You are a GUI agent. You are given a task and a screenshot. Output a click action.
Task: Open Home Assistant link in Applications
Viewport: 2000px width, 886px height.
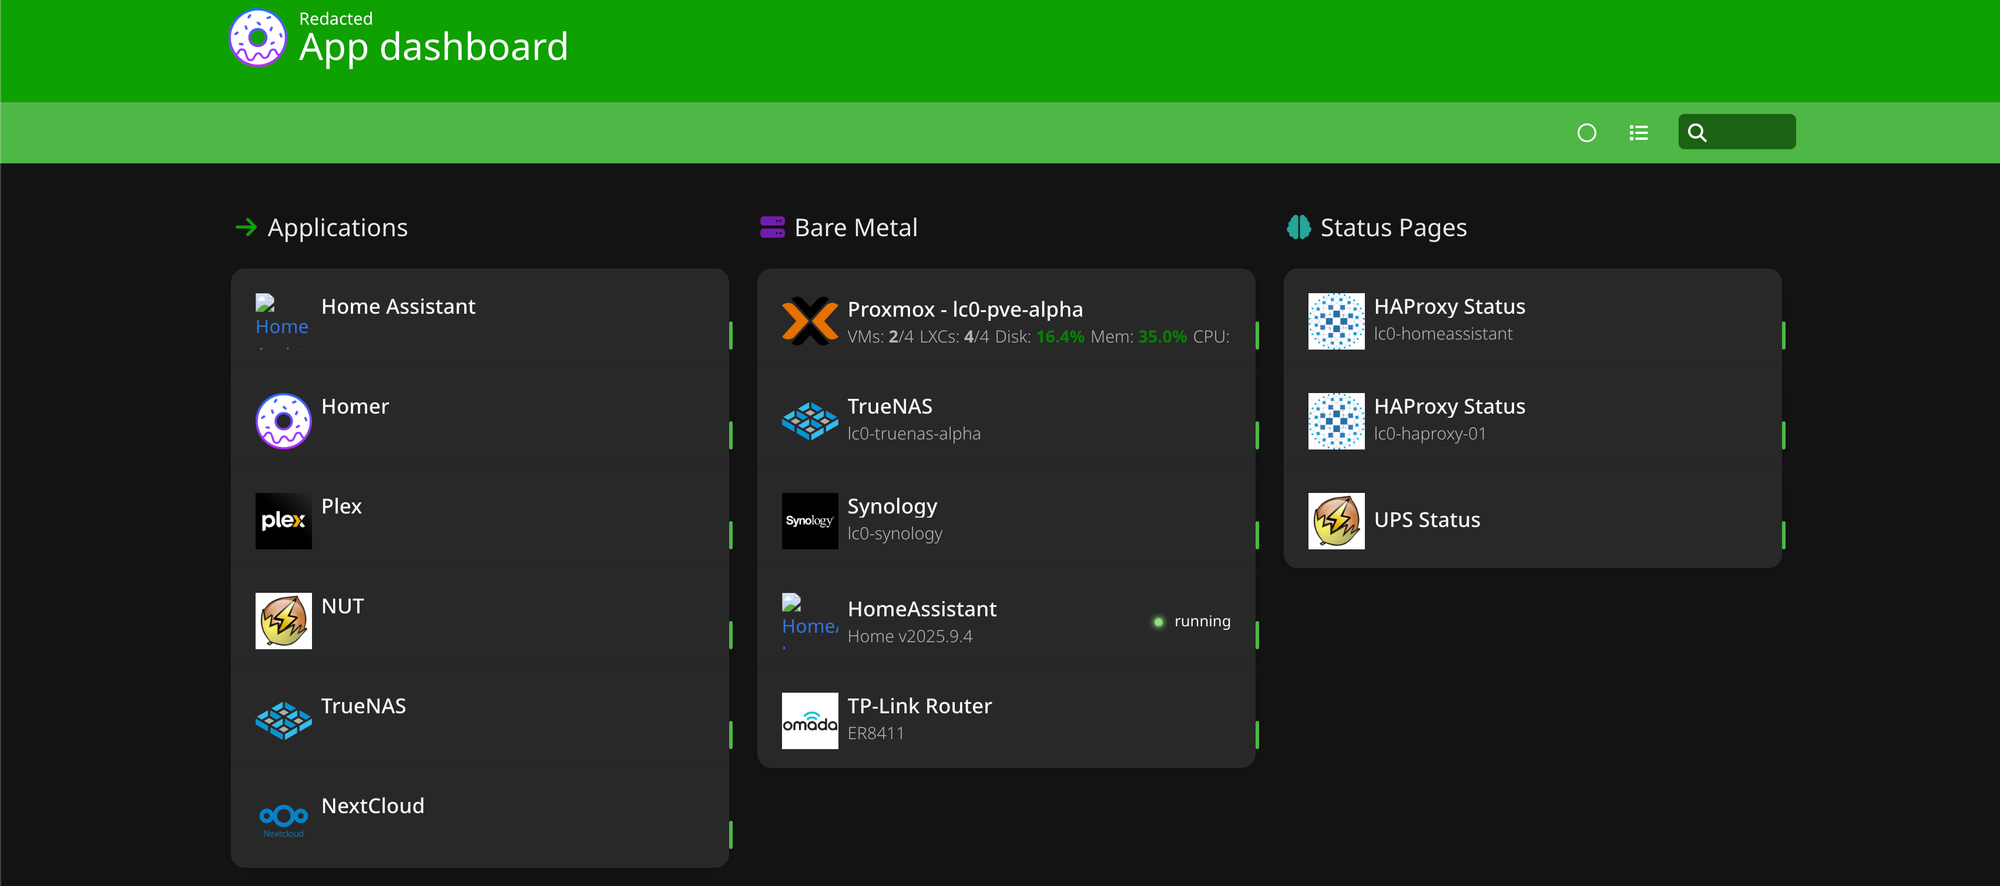click(x=398, y=307)
